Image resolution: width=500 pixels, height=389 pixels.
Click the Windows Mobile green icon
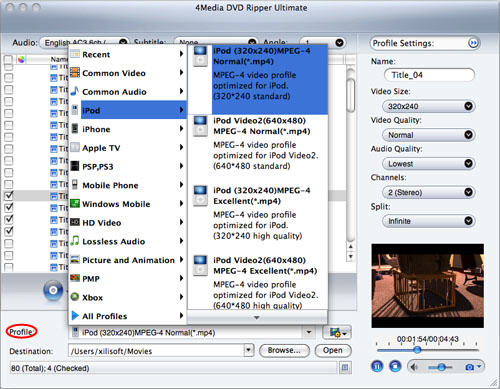click(x=75, y=203)
